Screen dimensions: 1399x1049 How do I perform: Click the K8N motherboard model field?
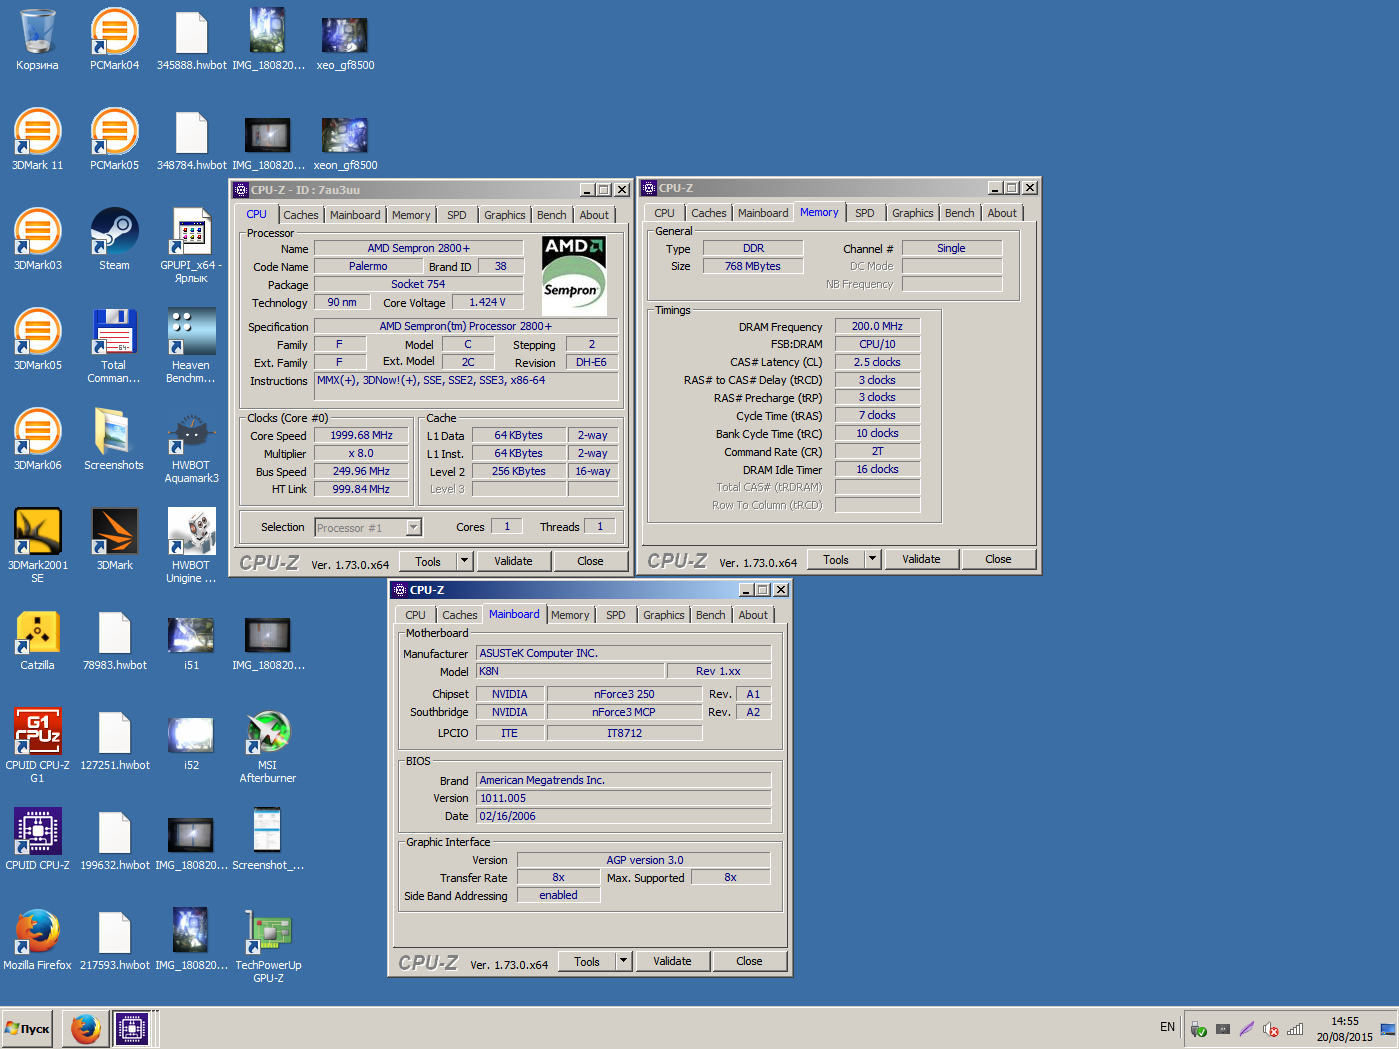pyautogui.click(x=570, y=671)
